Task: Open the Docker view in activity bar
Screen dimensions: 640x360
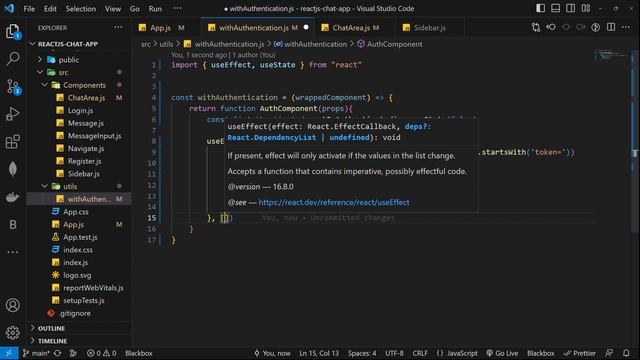Action: 13,197
